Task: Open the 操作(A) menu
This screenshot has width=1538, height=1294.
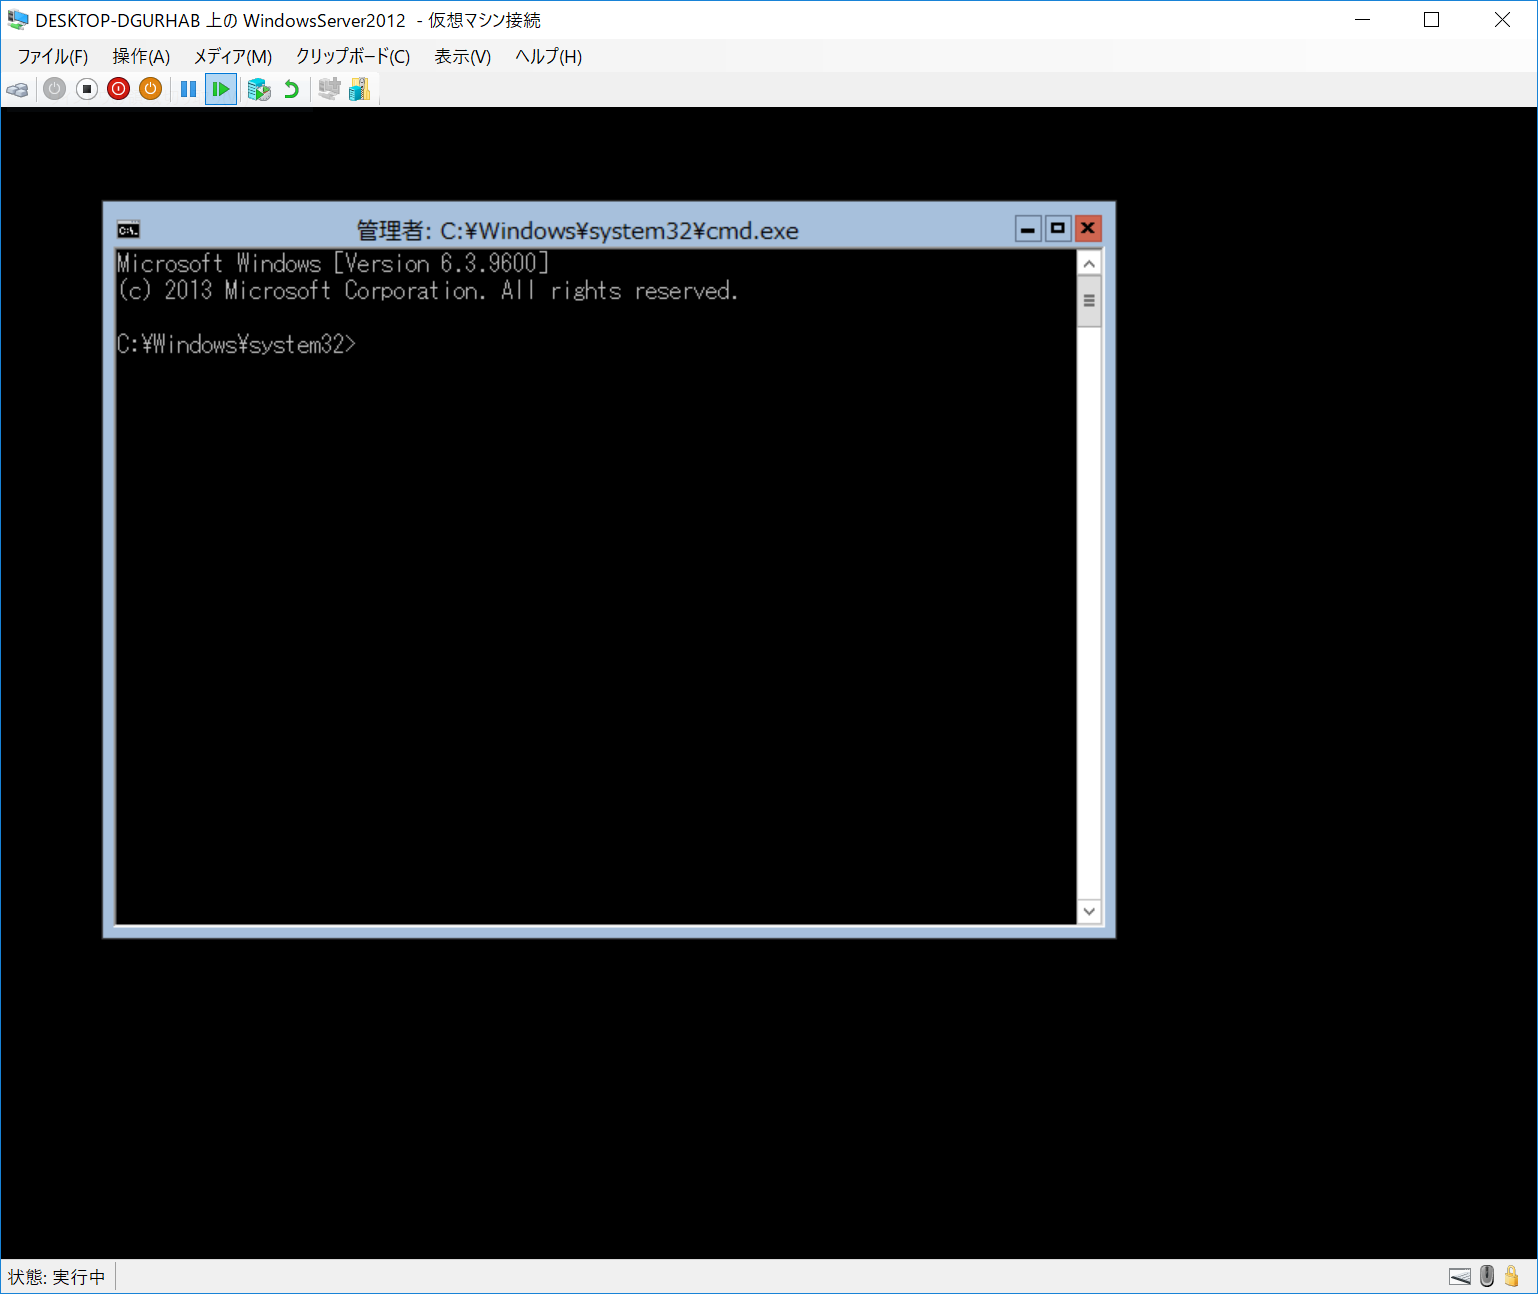Action: (x=140, y=57)
